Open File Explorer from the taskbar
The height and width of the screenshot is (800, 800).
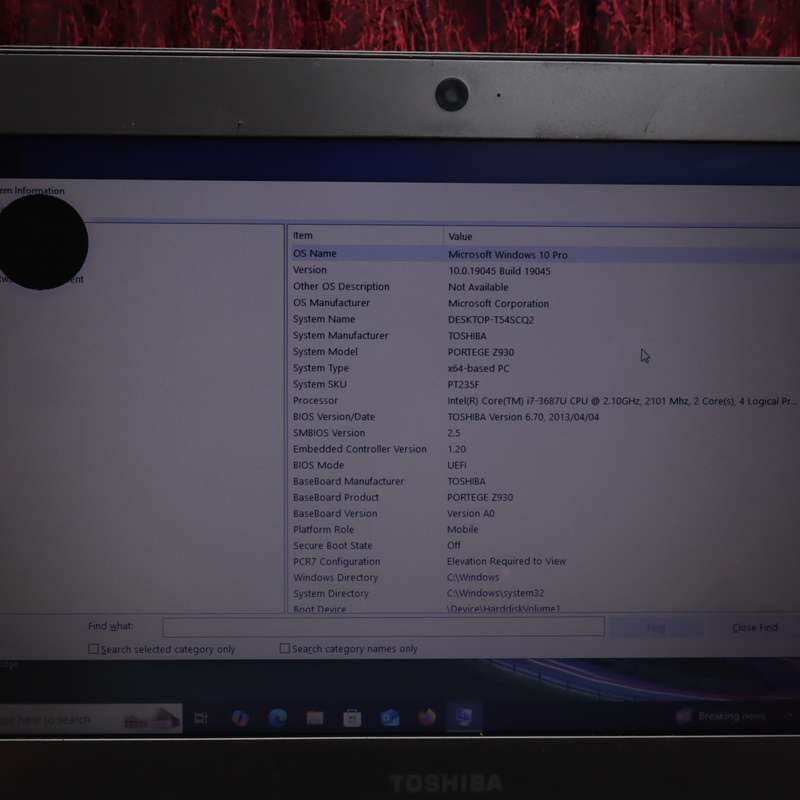tap(315, 718)
